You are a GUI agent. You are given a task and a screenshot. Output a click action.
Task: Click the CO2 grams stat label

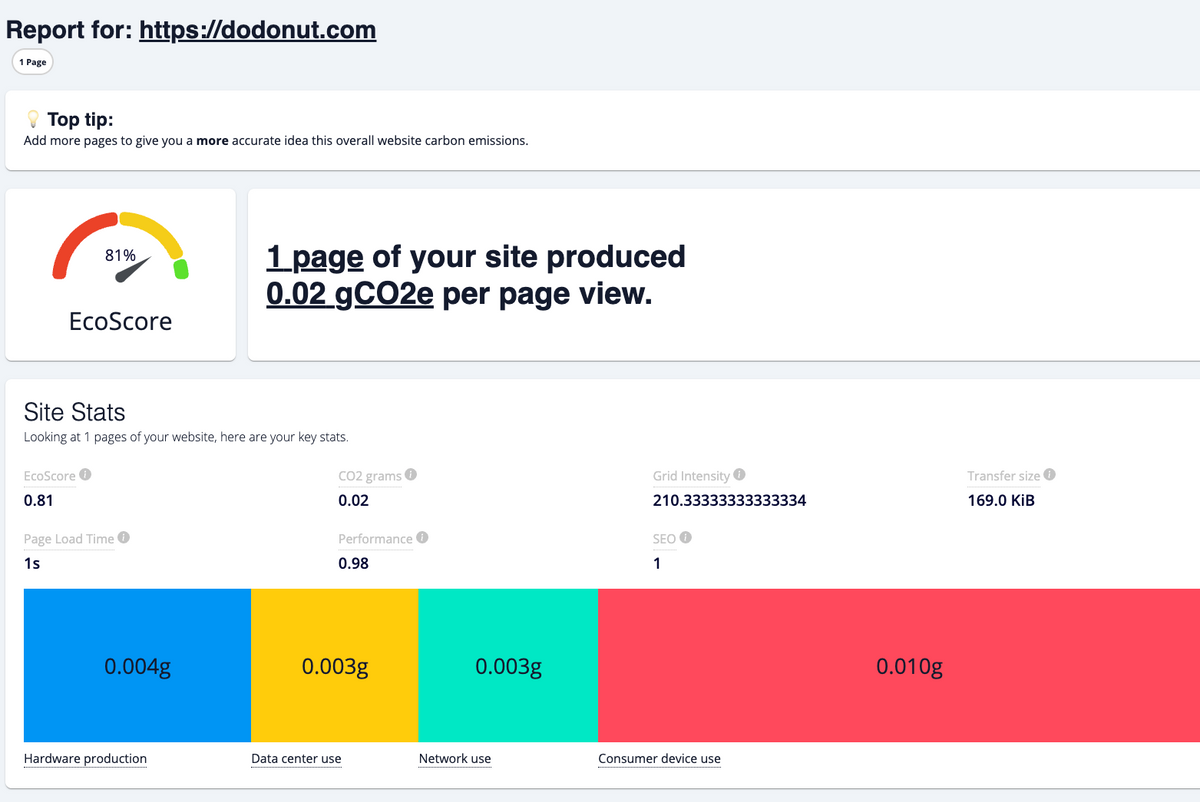coord(370,476)
